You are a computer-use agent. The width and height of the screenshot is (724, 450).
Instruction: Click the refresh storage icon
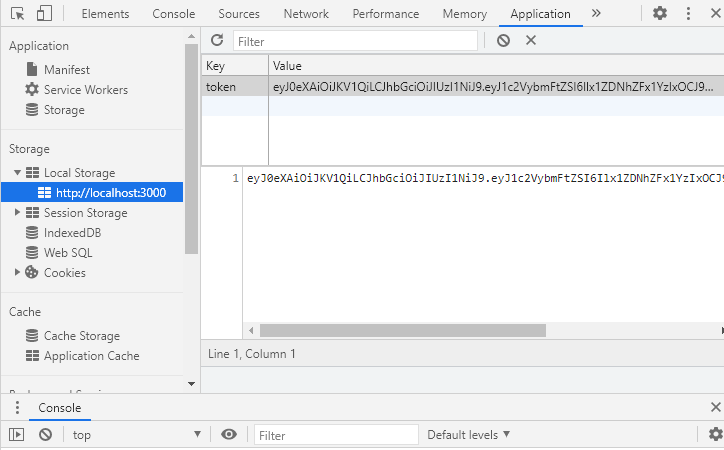pyautogui.click(x=217, y=40)
